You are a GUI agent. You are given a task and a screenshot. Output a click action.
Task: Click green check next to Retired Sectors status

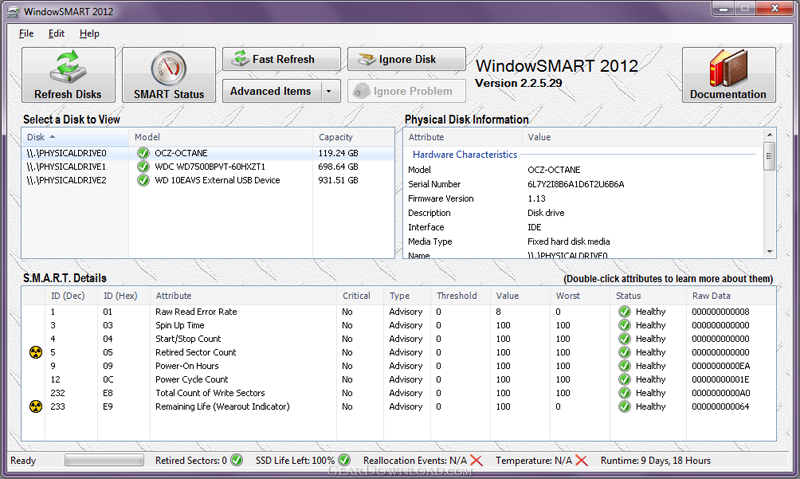(236, 460)
